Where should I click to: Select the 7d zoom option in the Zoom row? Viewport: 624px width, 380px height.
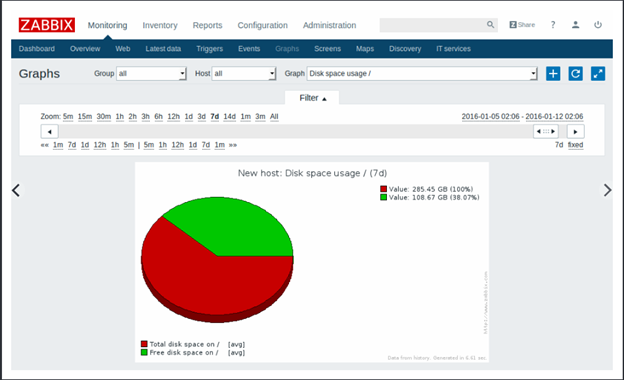215,117
